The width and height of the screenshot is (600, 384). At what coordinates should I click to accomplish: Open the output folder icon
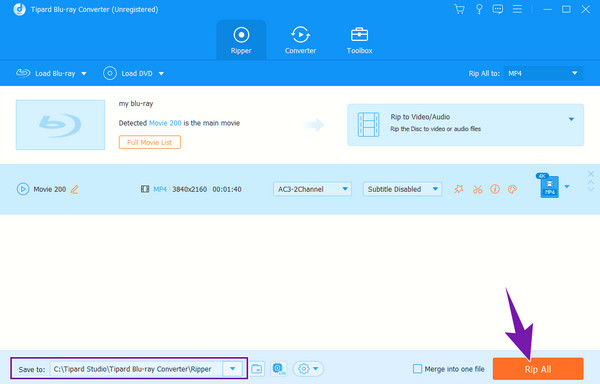tap(257, 369)
